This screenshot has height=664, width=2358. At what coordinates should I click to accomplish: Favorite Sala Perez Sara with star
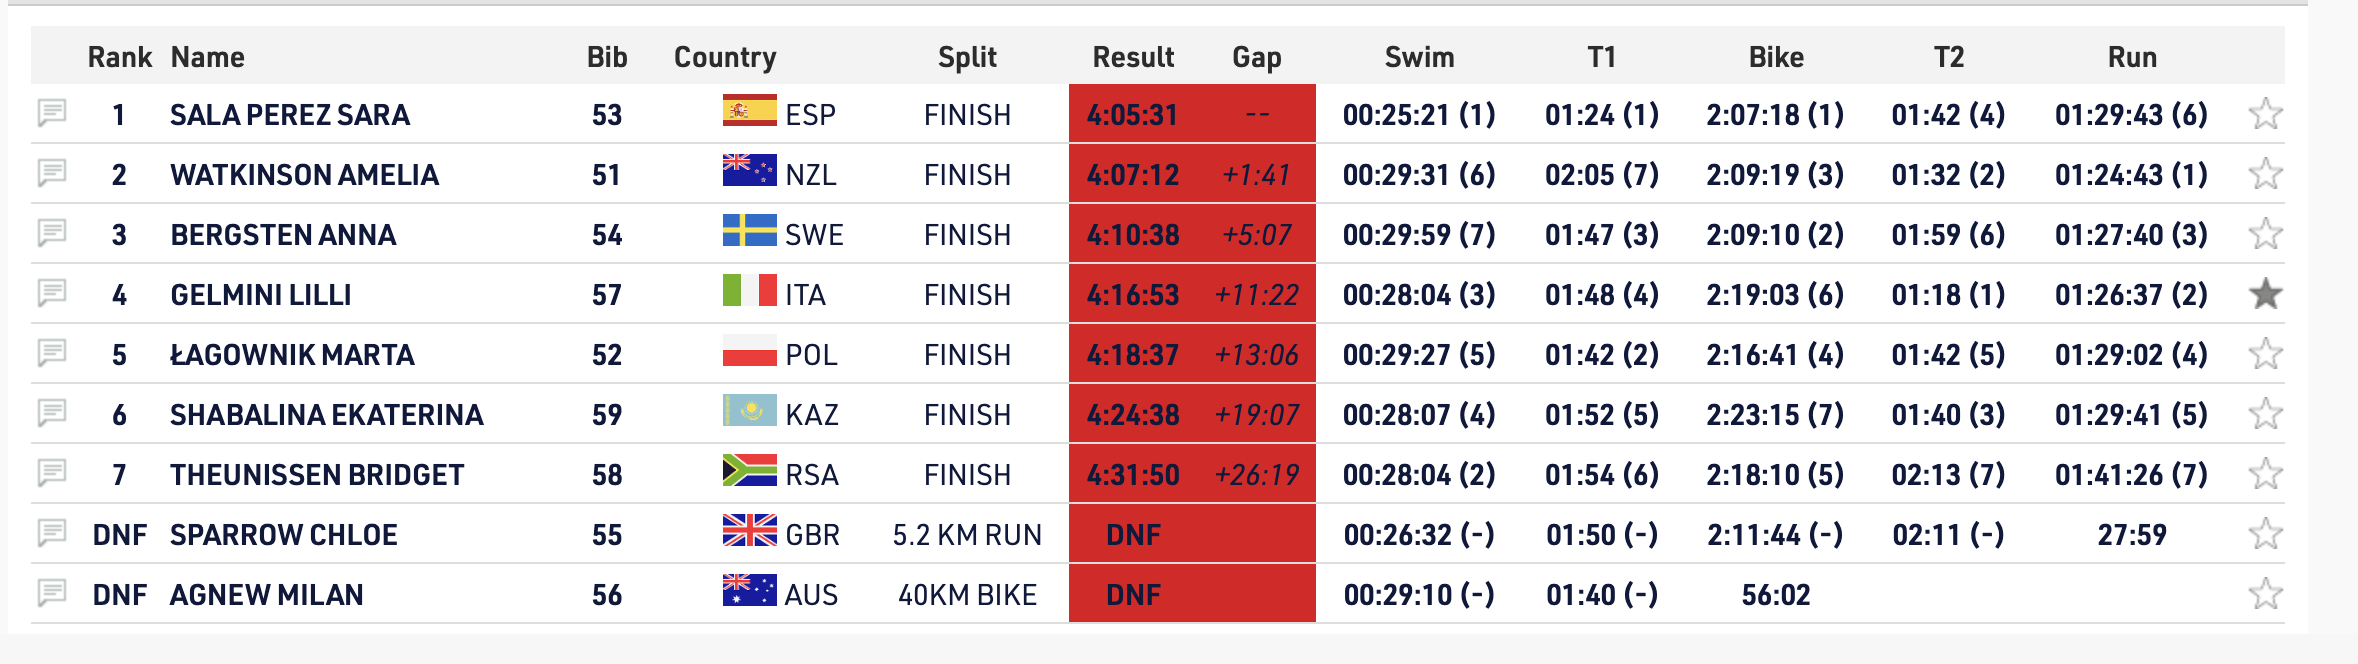2265,114
